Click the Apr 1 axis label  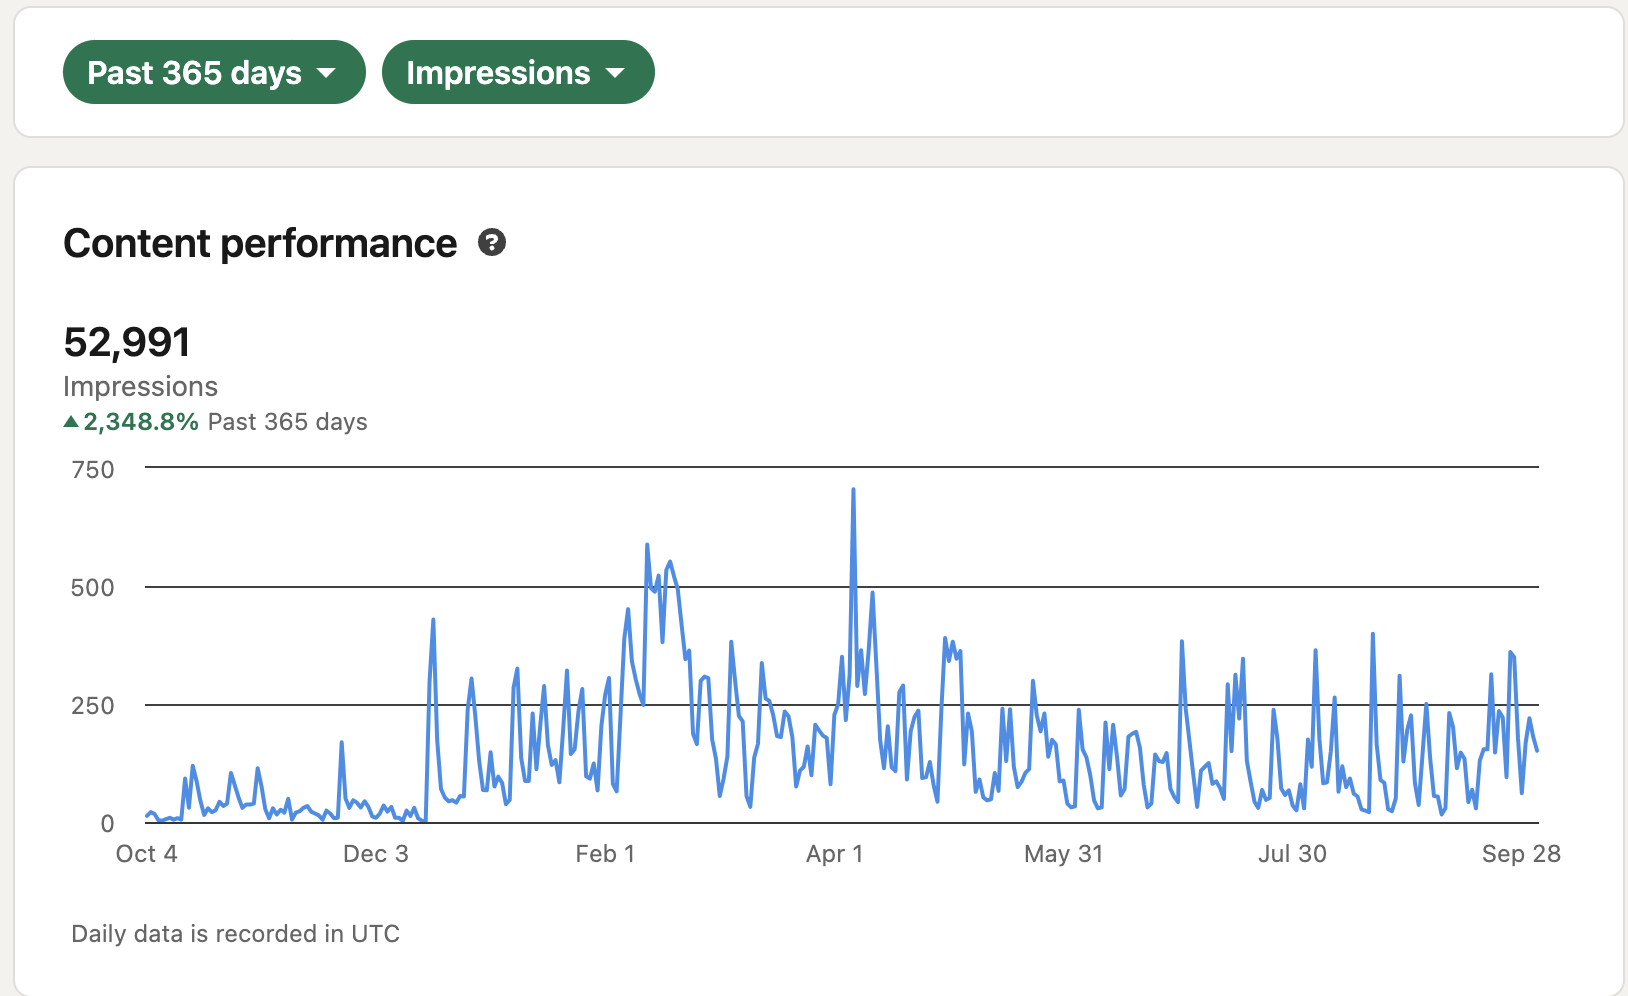click(x=835, y=854)
